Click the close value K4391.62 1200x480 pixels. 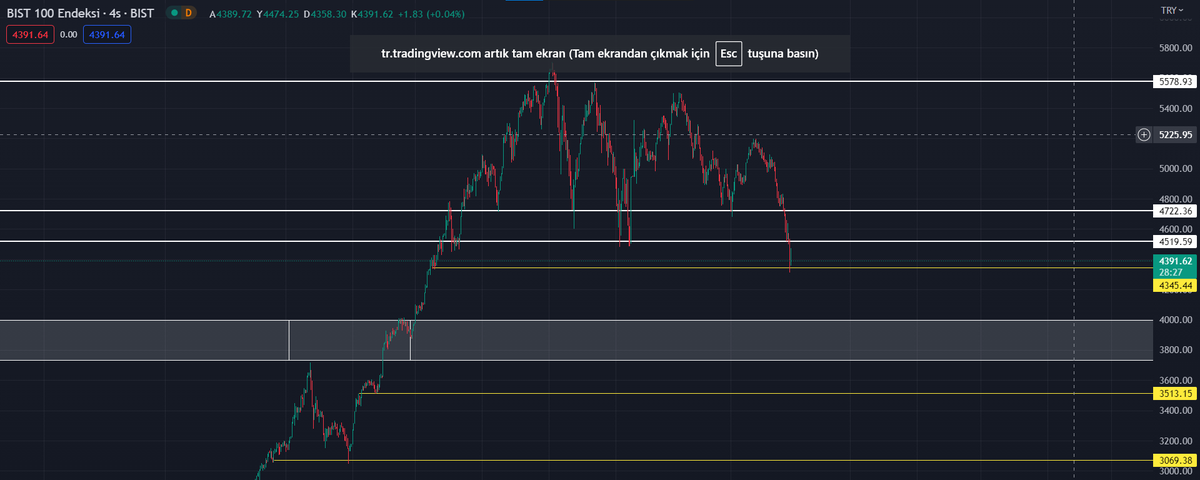(374, 14)
